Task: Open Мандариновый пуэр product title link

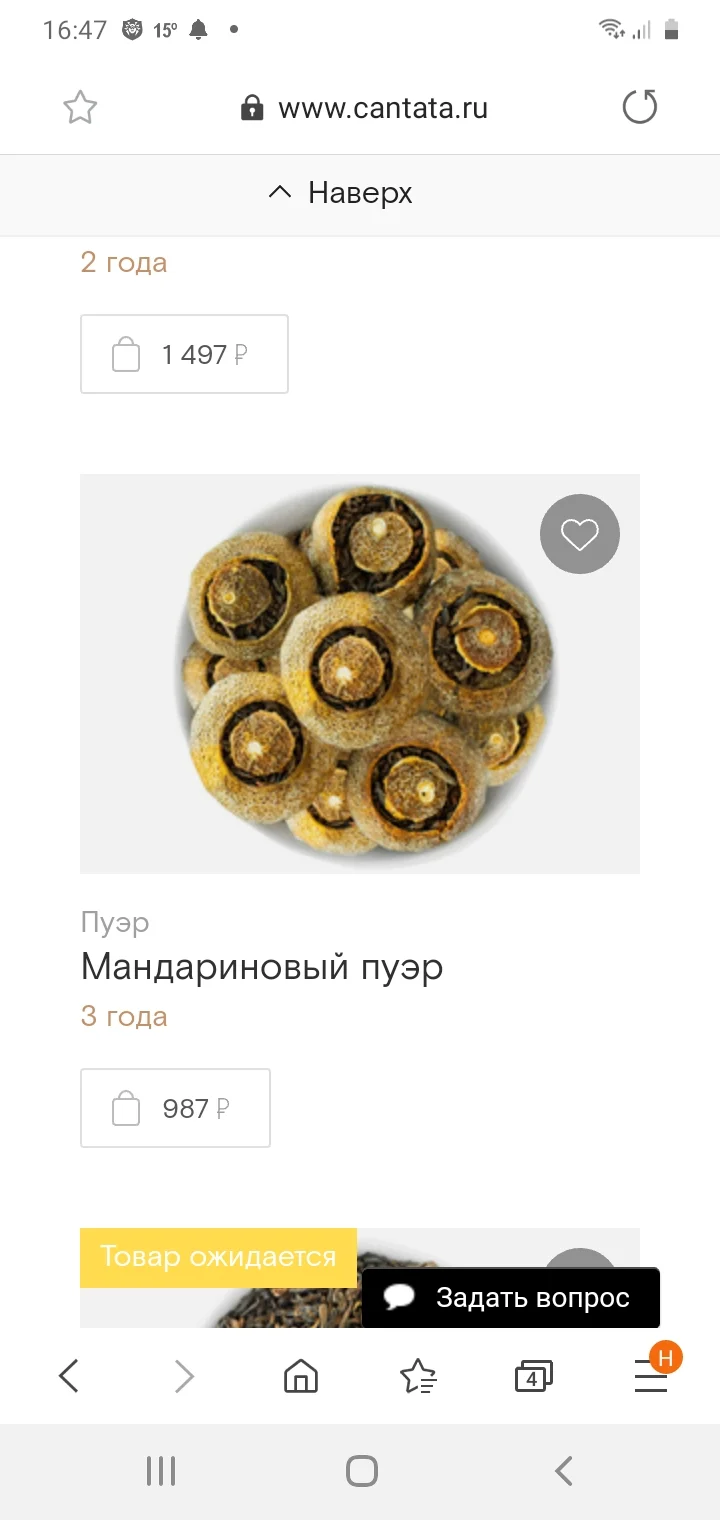Action: tap(262, 967)
